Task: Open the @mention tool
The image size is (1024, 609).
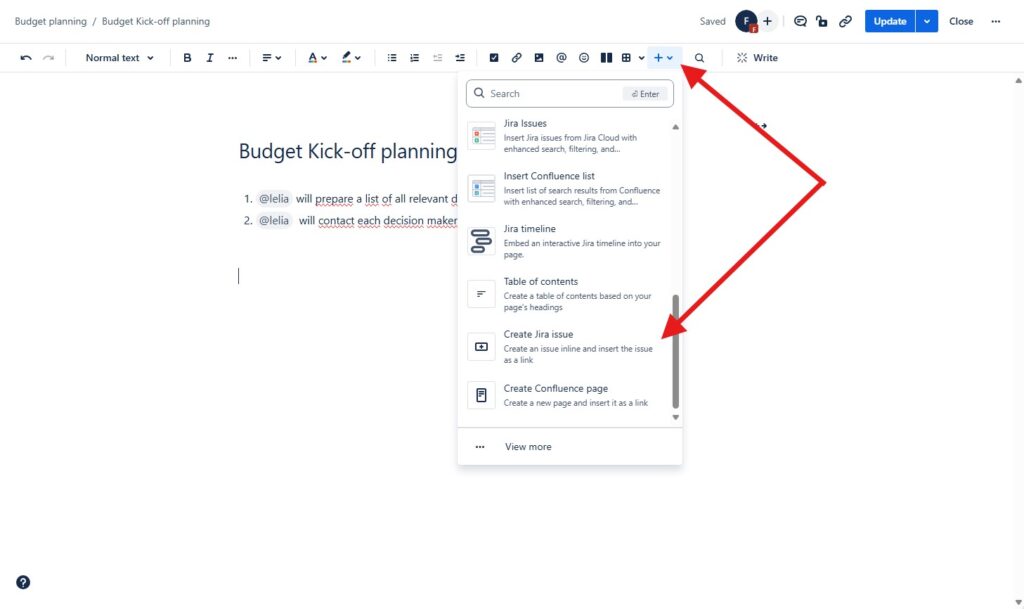Action: pyautogui.click(x=561, y=57)
